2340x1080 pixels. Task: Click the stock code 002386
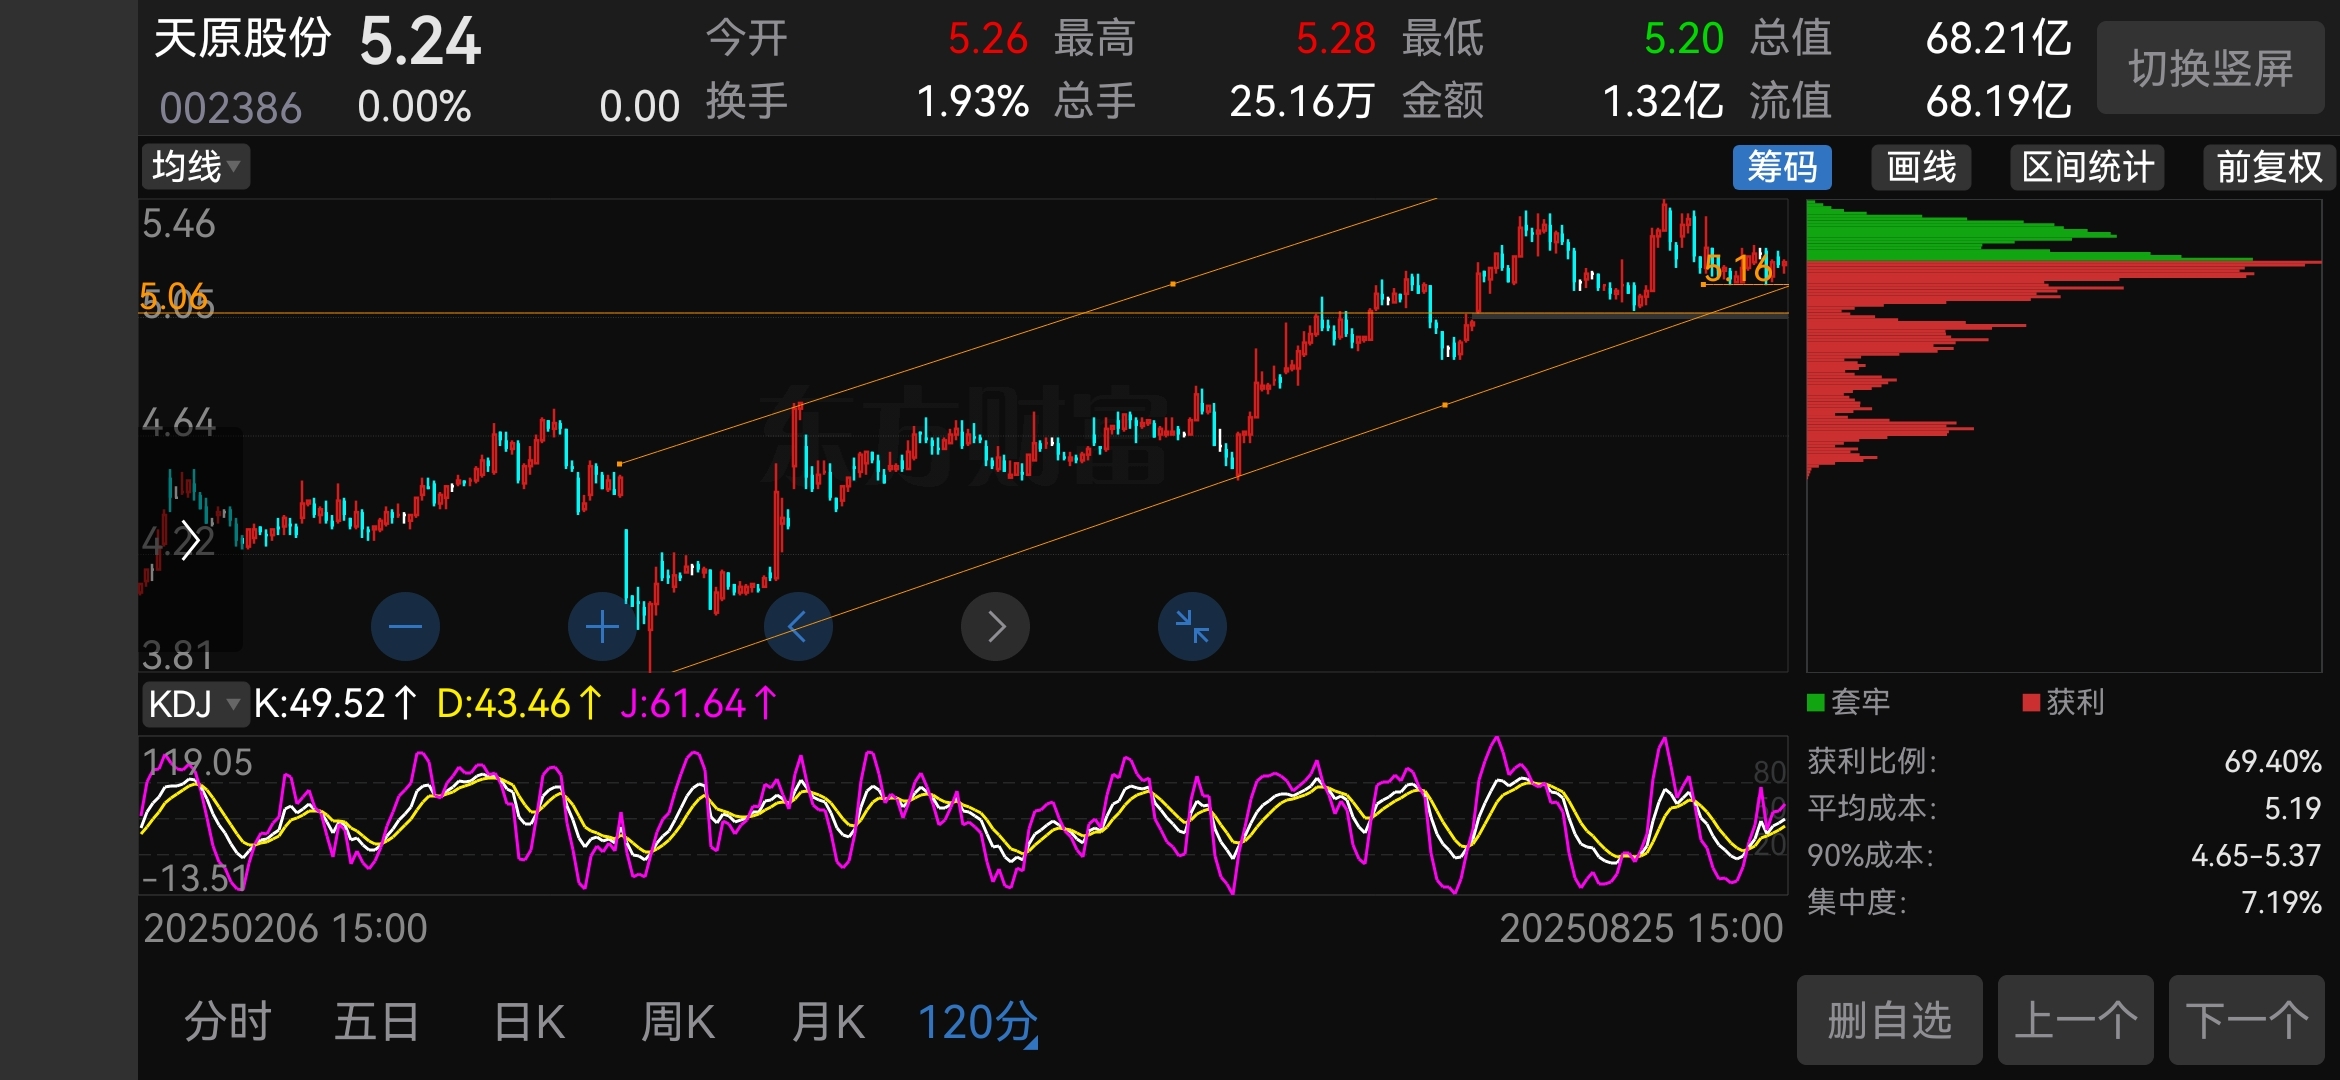(x=230, y=108)
